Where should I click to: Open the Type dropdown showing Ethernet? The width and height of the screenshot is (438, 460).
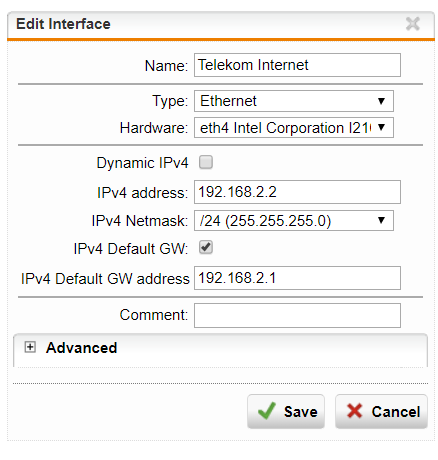pyautogui.click(x=294, y=101)
